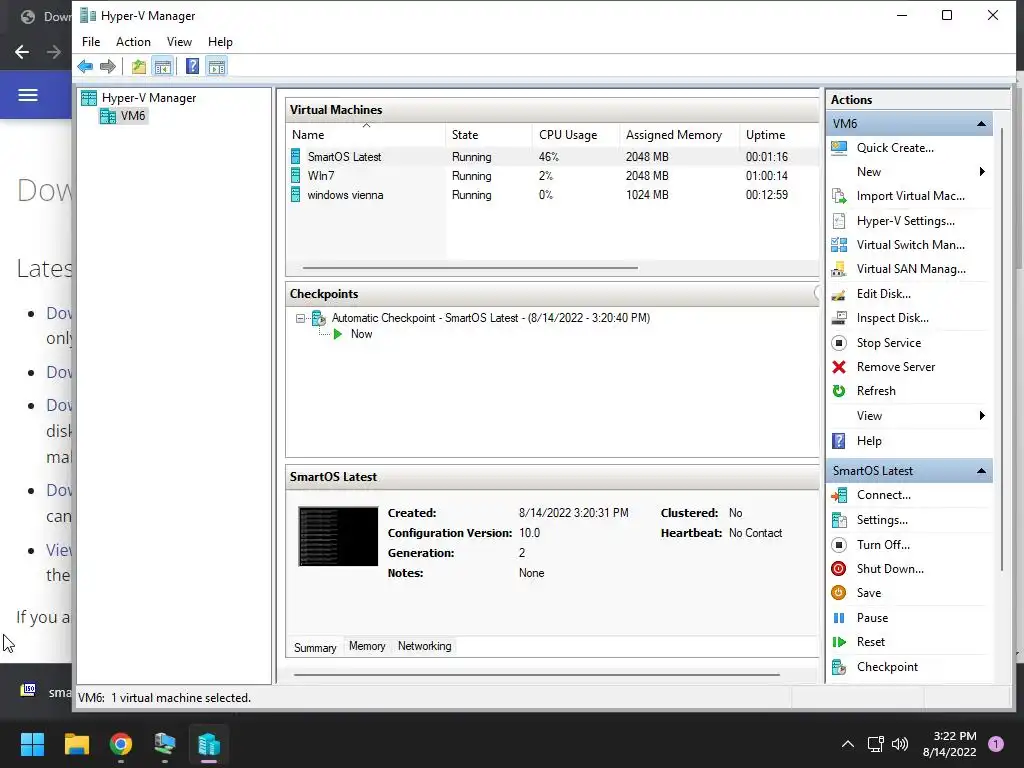This screenshot has height=768, width=1024.
Task: Collapse the VM6 actions section
Action: [x=981, y=123]
